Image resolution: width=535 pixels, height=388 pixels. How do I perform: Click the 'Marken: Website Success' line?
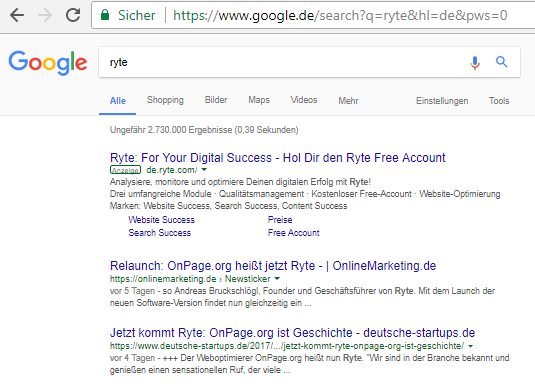pos(229,206)
